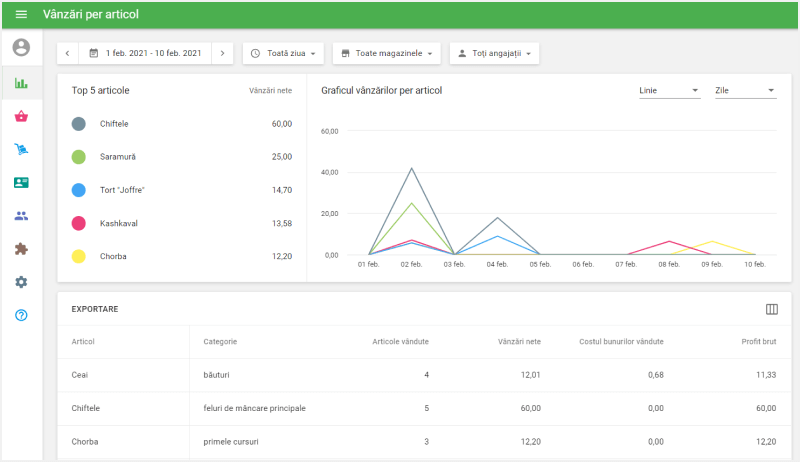Click the 0,68 cost value for Ceai
This screenshot has width=800, height=462.
coord(656,375)
